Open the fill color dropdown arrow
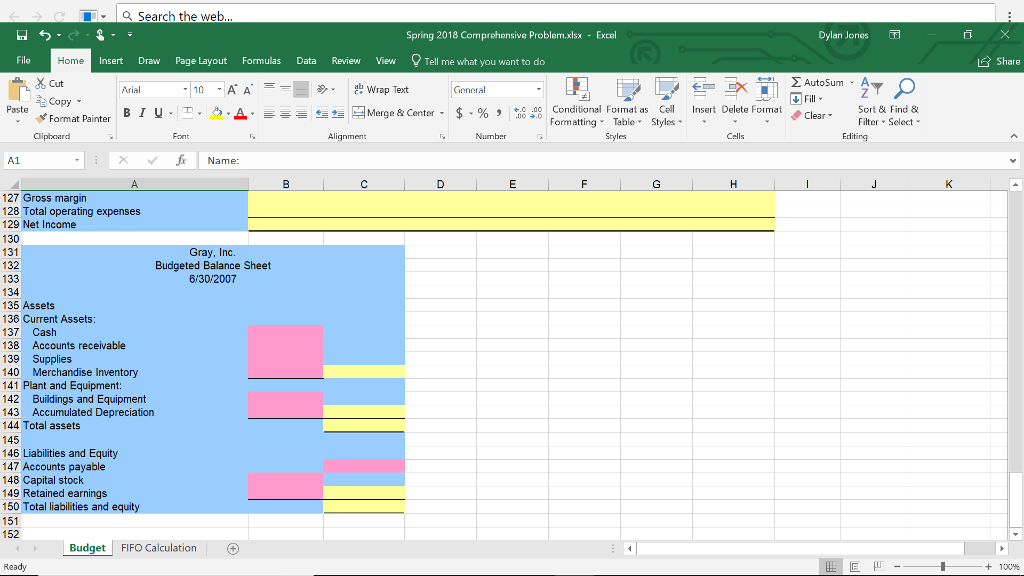Viewport: 1024px width, 576px height. [228, 114]
